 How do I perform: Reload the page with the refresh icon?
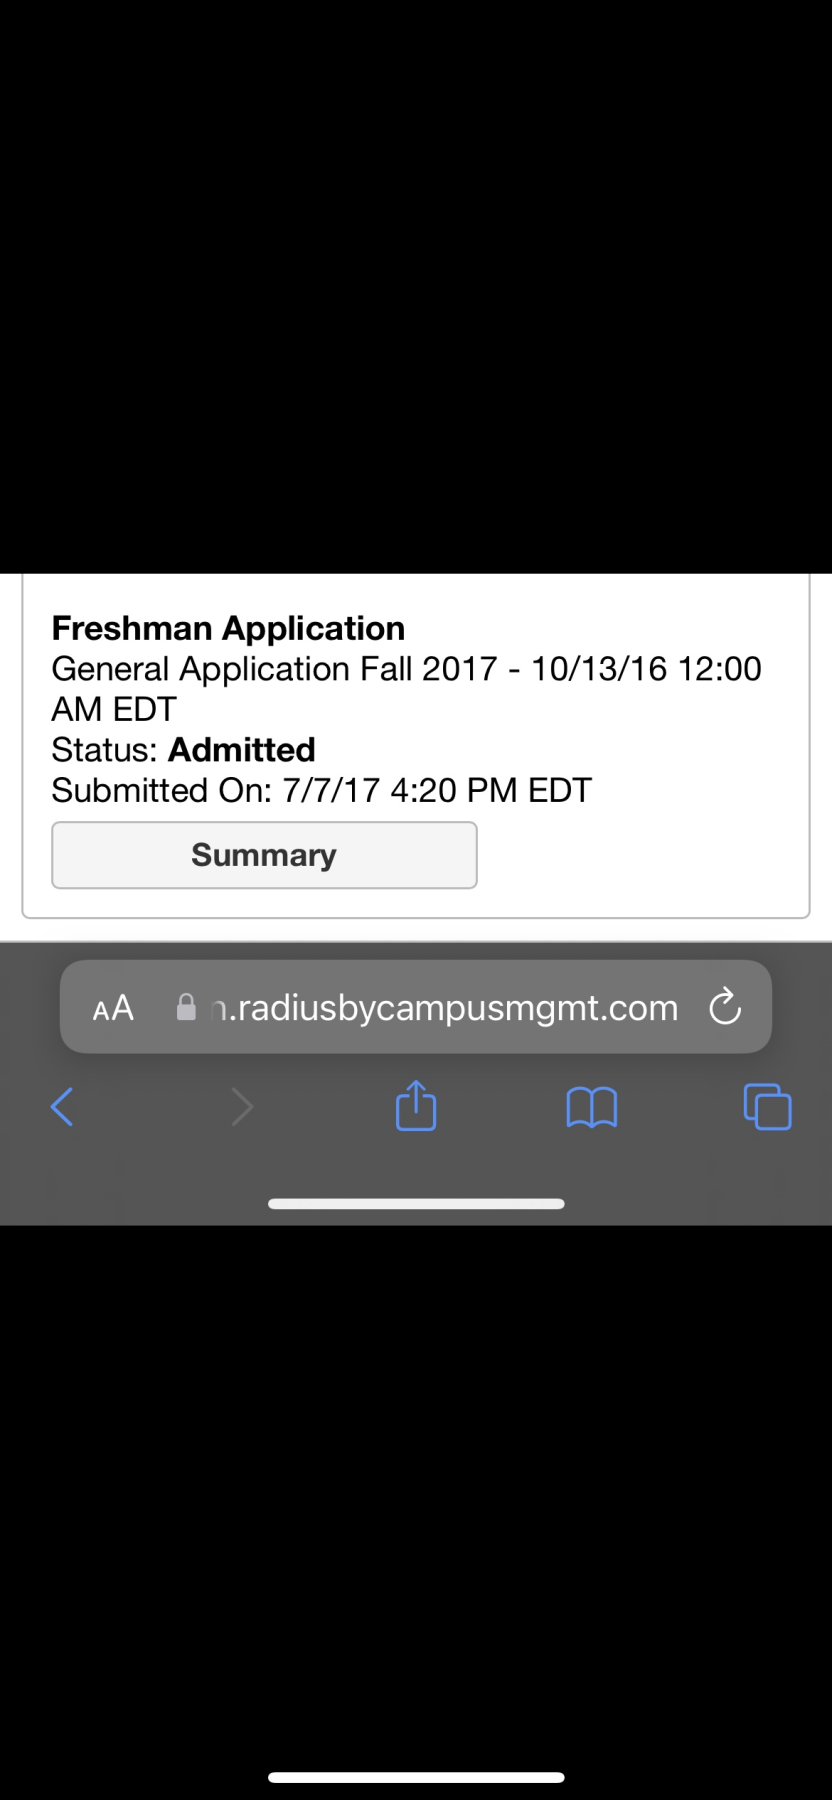(725, 1007)
